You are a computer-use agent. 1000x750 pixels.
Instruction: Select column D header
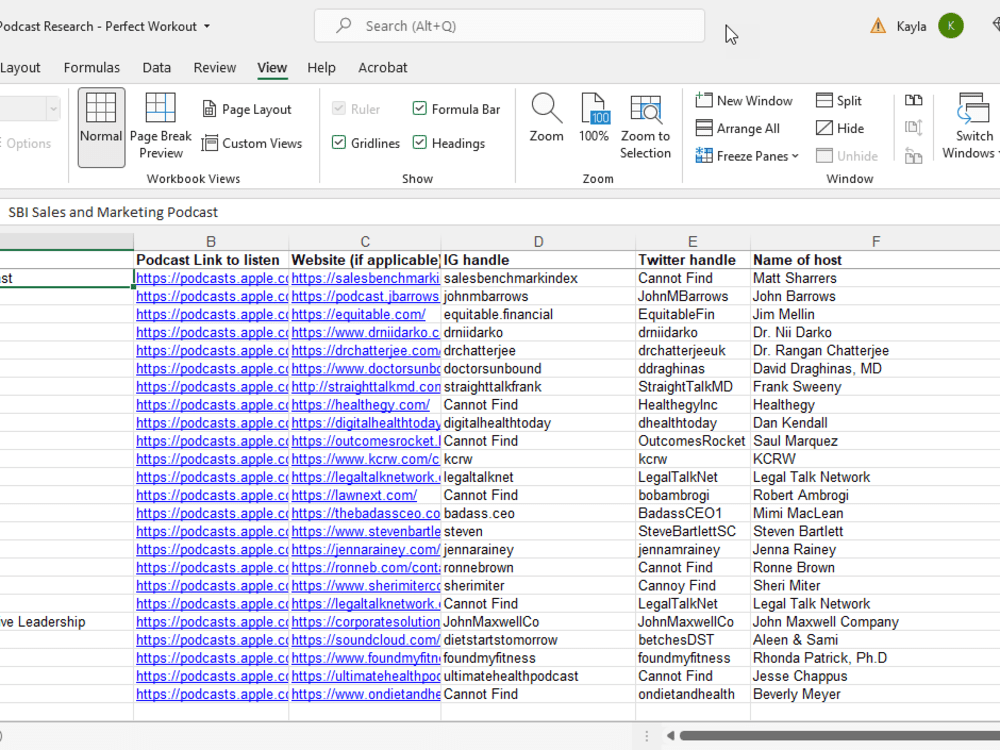pyautogui.click(x=538, y=242)
